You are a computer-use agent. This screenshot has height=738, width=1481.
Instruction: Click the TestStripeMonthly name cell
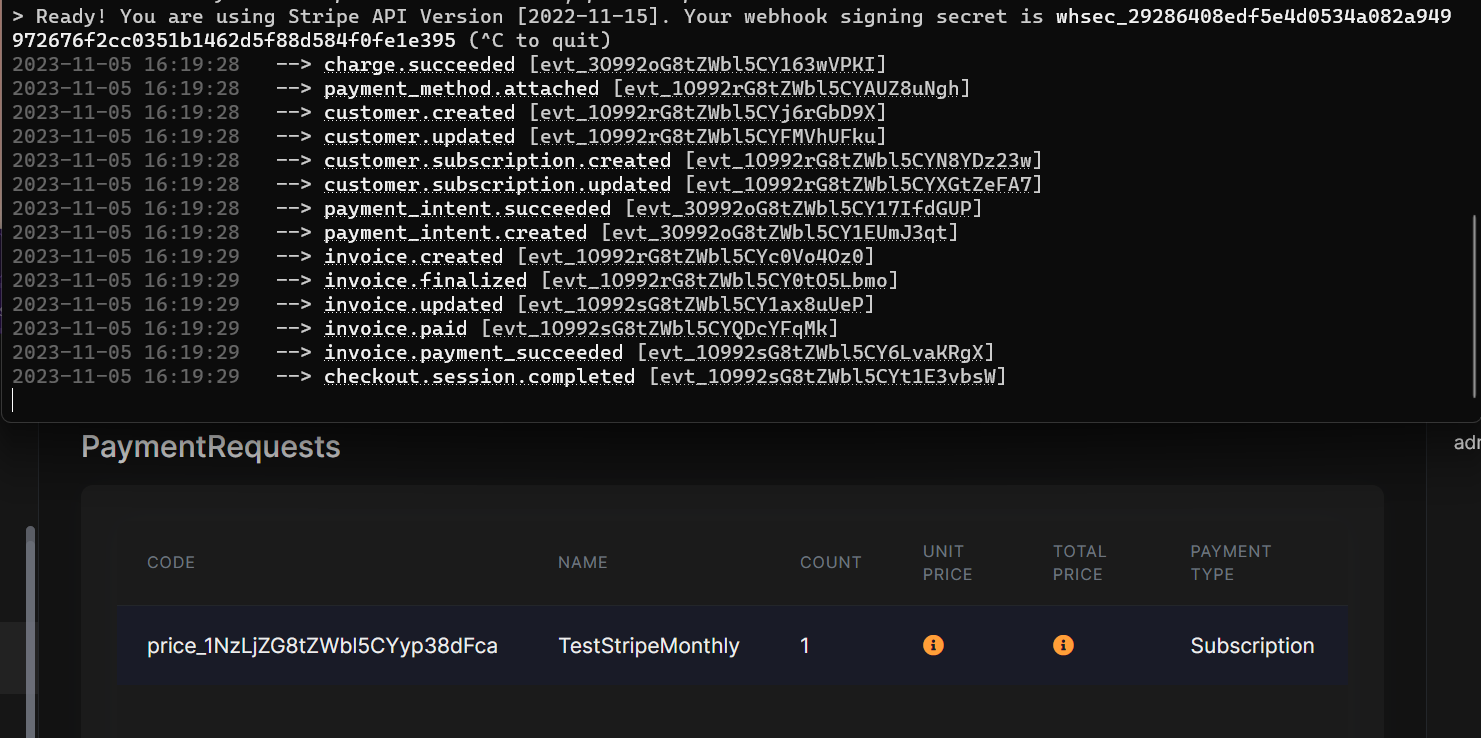pyautogui.click(x=648, y=646)
